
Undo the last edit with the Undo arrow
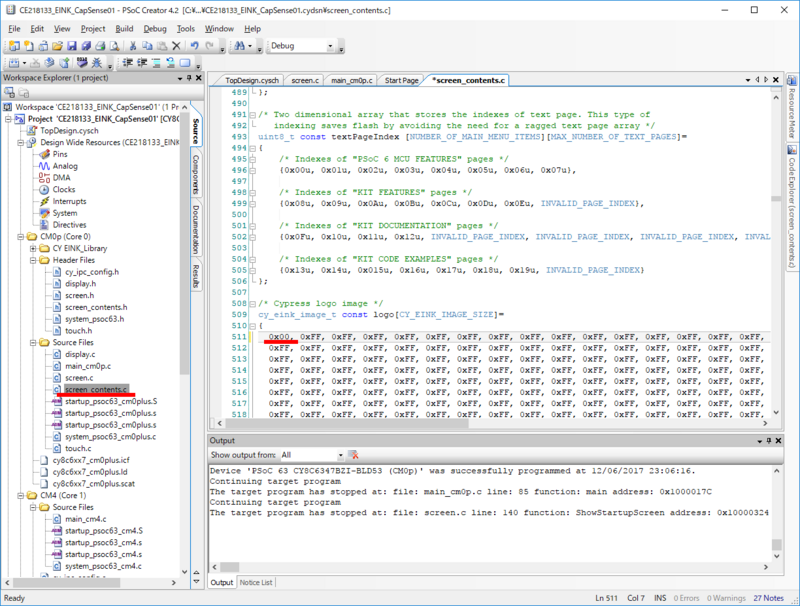coord(194,46)
